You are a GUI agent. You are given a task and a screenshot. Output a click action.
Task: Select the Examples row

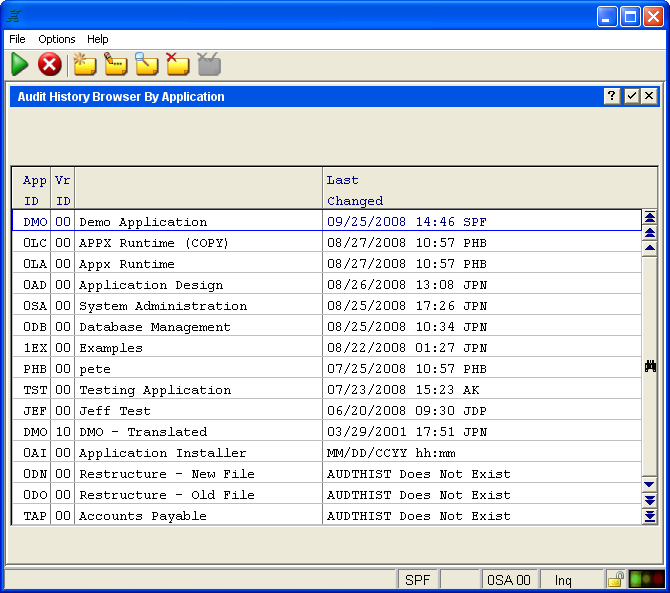coord(327,346)
